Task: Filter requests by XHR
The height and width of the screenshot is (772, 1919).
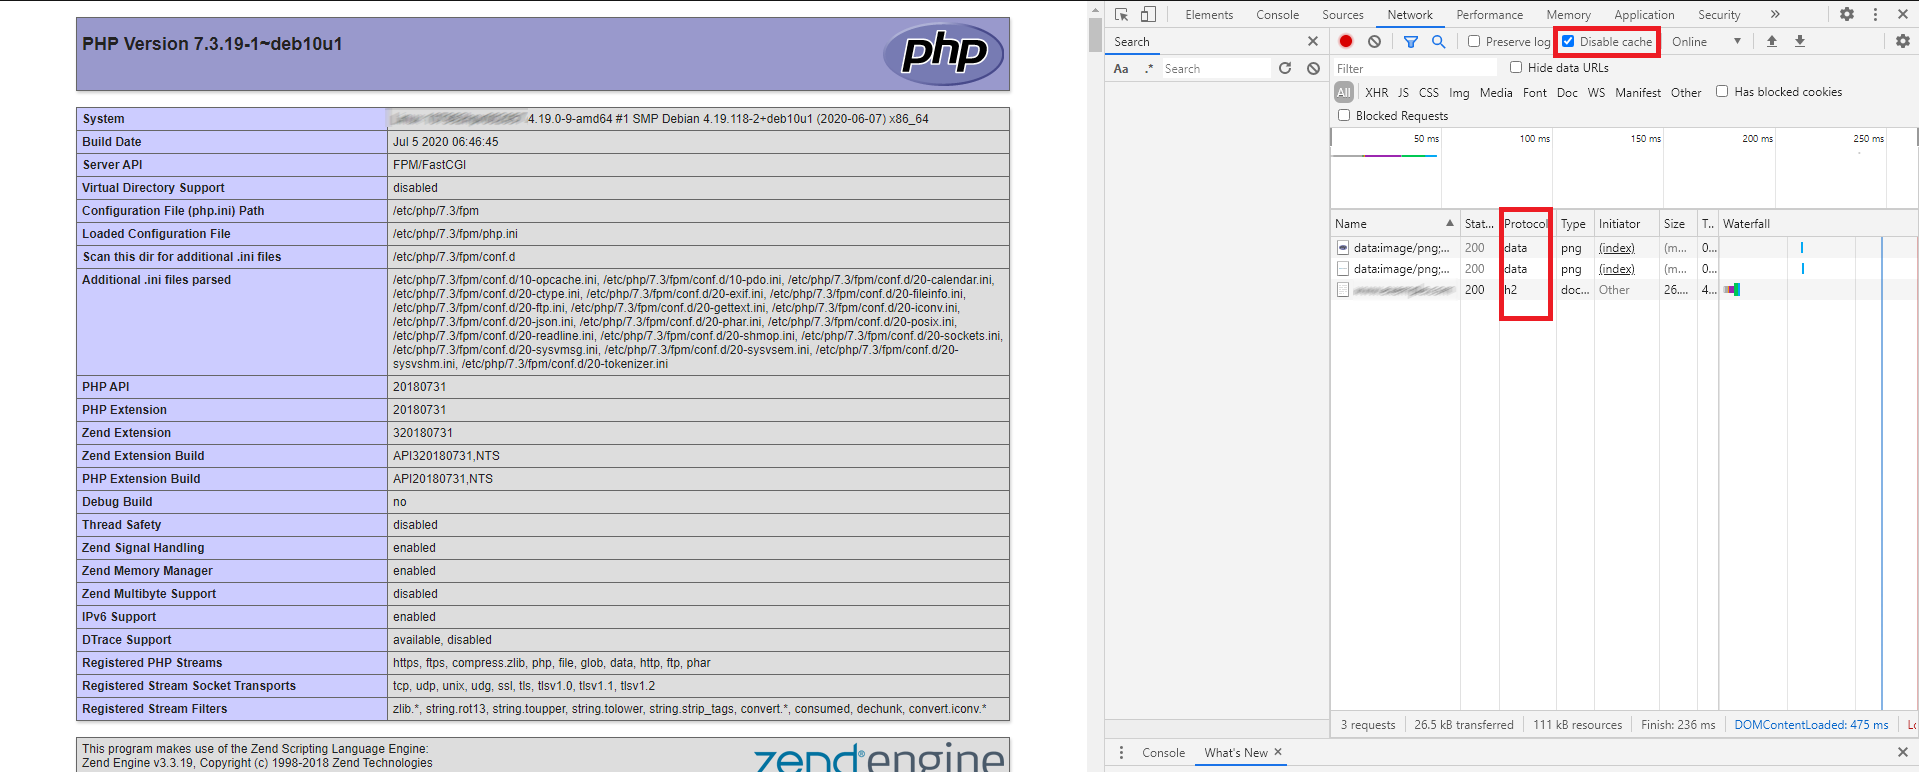Action: [x=1376, y=92]
